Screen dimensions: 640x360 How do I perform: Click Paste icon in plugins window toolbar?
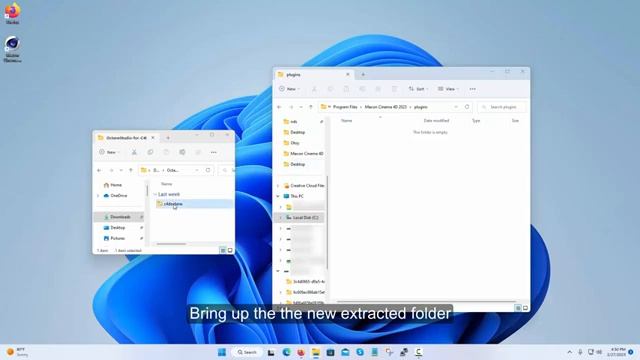tap(346, 89)
